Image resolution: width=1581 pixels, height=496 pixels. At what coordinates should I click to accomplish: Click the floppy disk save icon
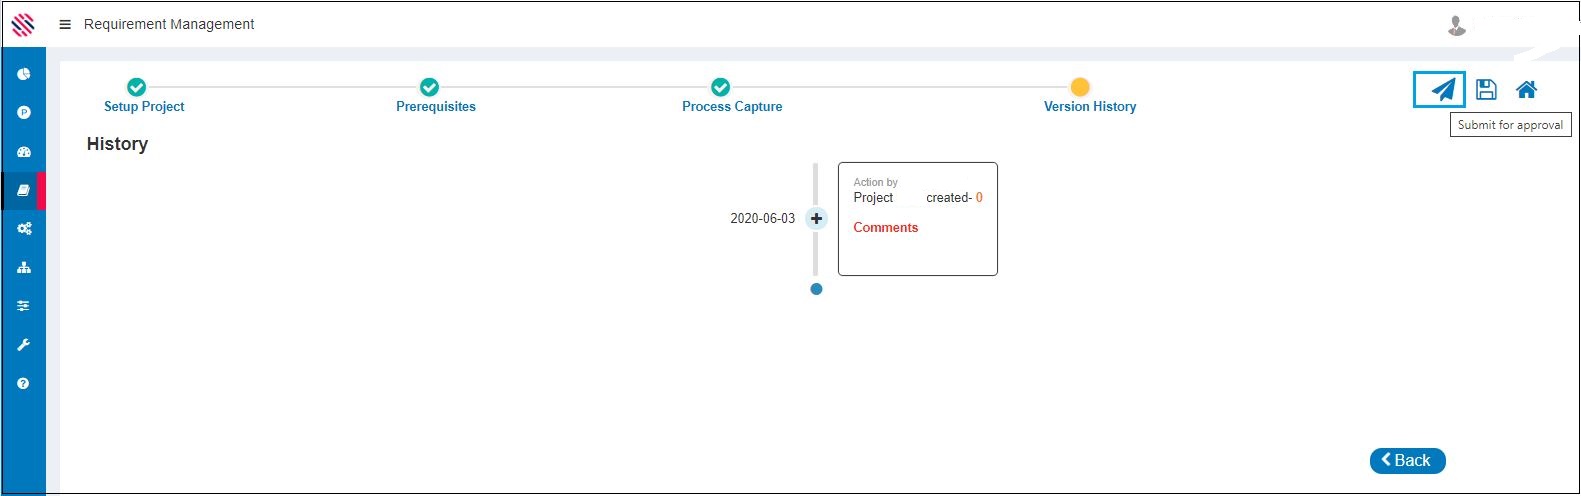point(1486,90)
